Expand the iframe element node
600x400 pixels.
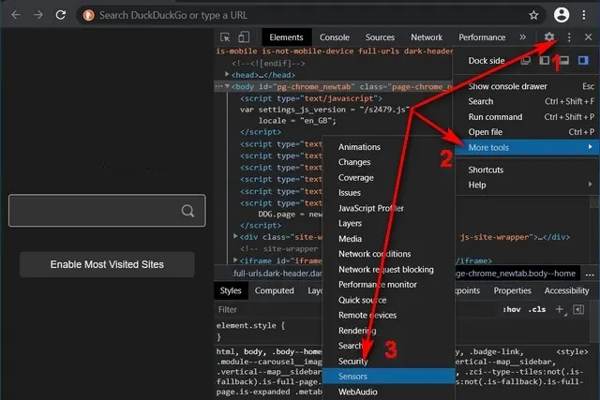pos(236,260)
